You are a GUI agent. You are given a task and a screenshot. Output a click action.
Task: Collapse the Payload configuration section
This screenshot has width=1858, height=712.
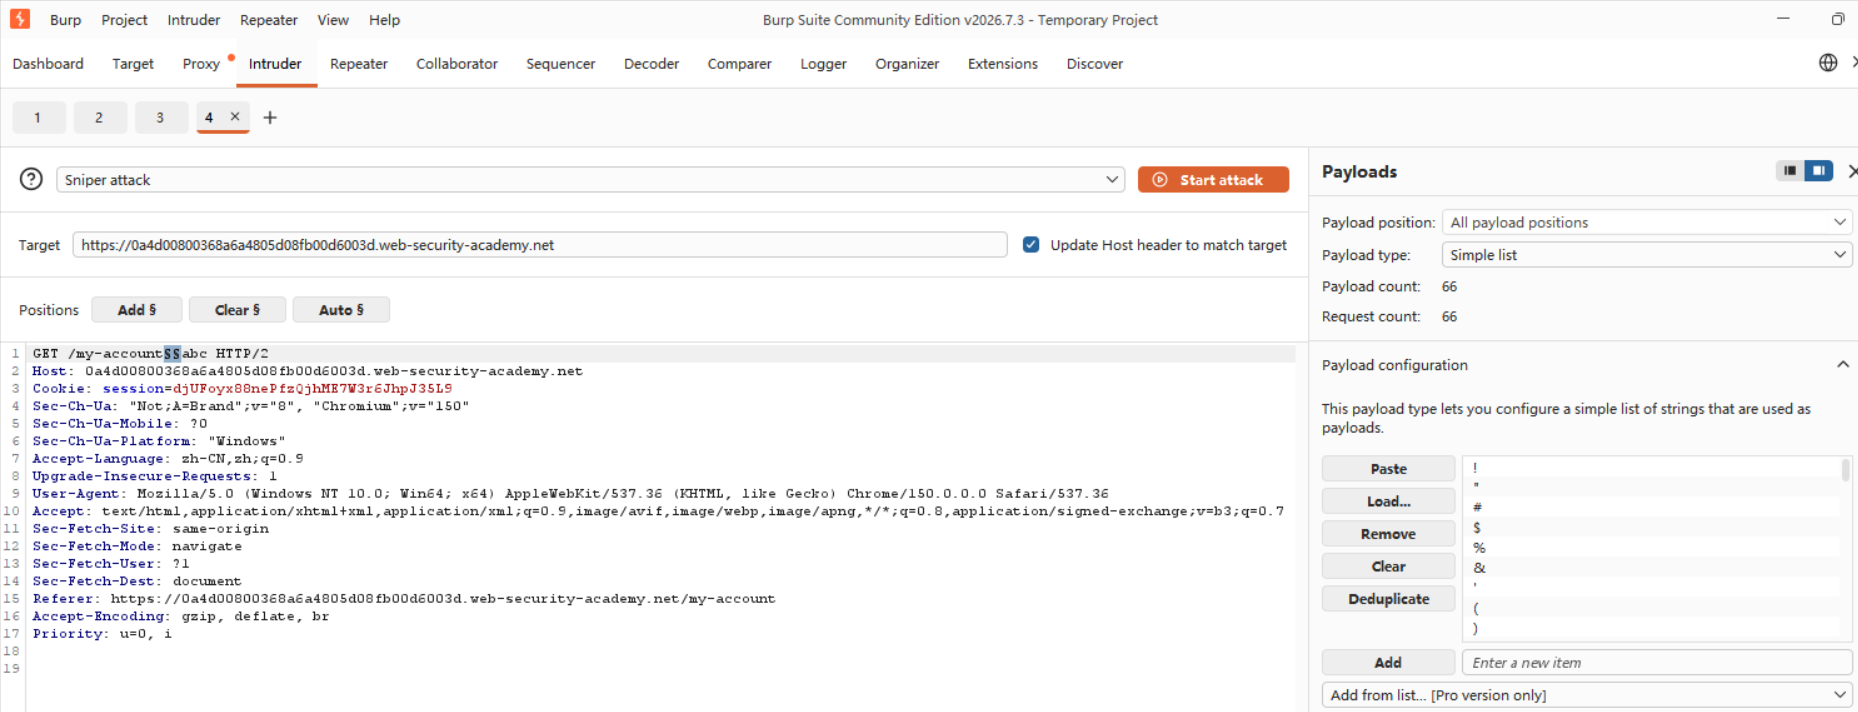[1842, 365]
